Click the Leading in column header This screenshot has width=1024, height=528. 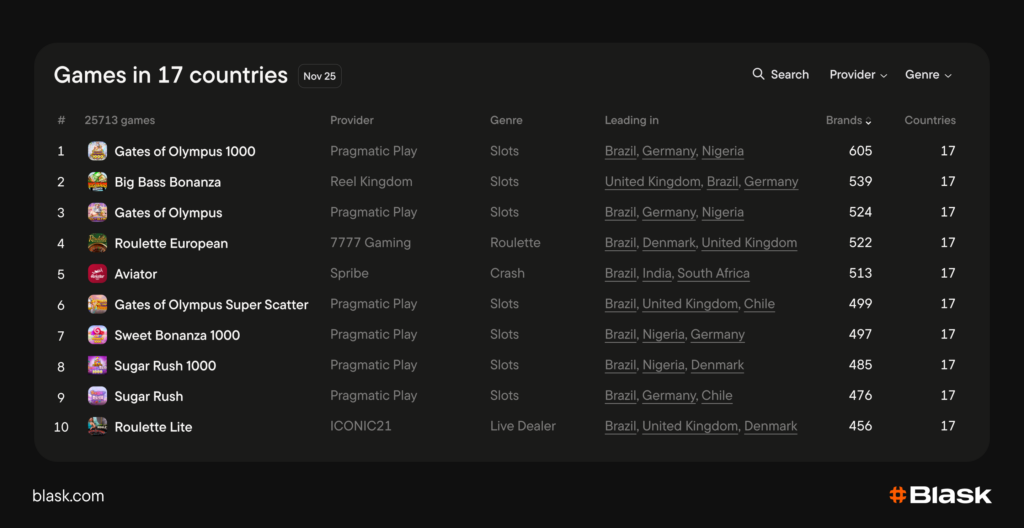point(631,120)
